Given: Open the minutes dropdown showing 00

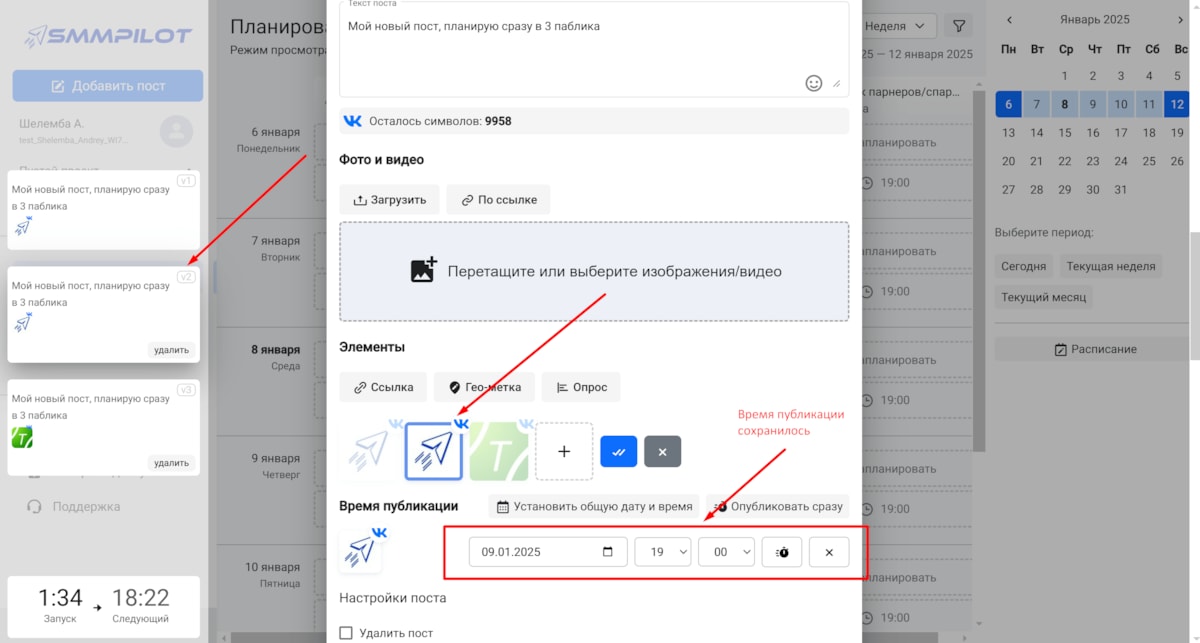Looking at the screenshot, I should 726,552.
